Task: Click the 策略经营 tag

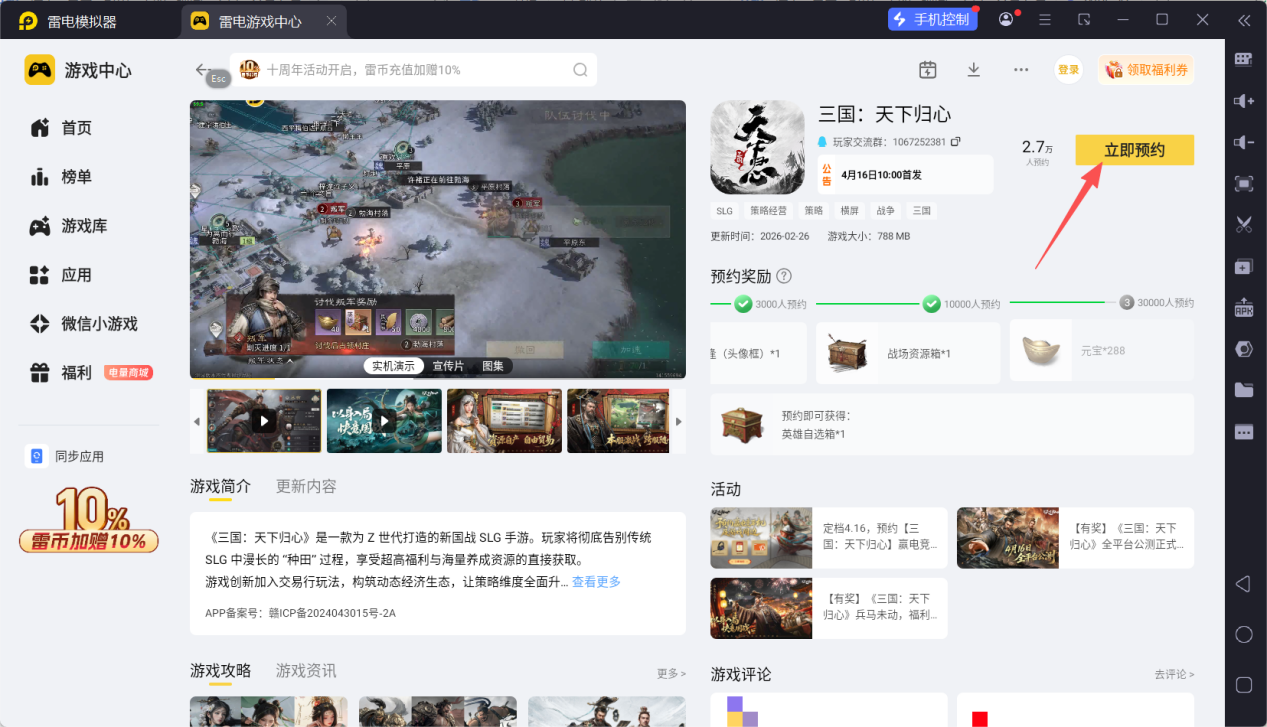Action: (x=769, y=211)
